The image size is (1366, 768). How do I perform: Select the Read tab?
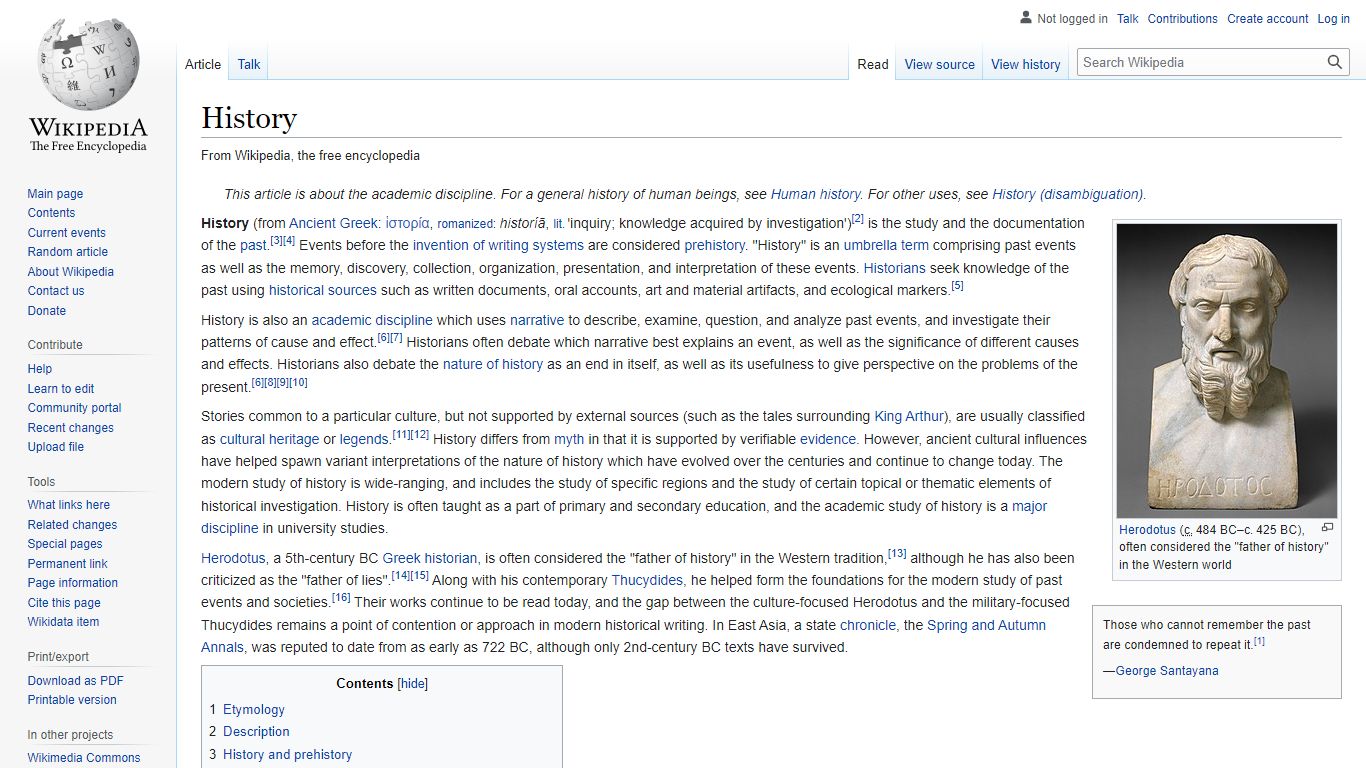pos(873,64)
